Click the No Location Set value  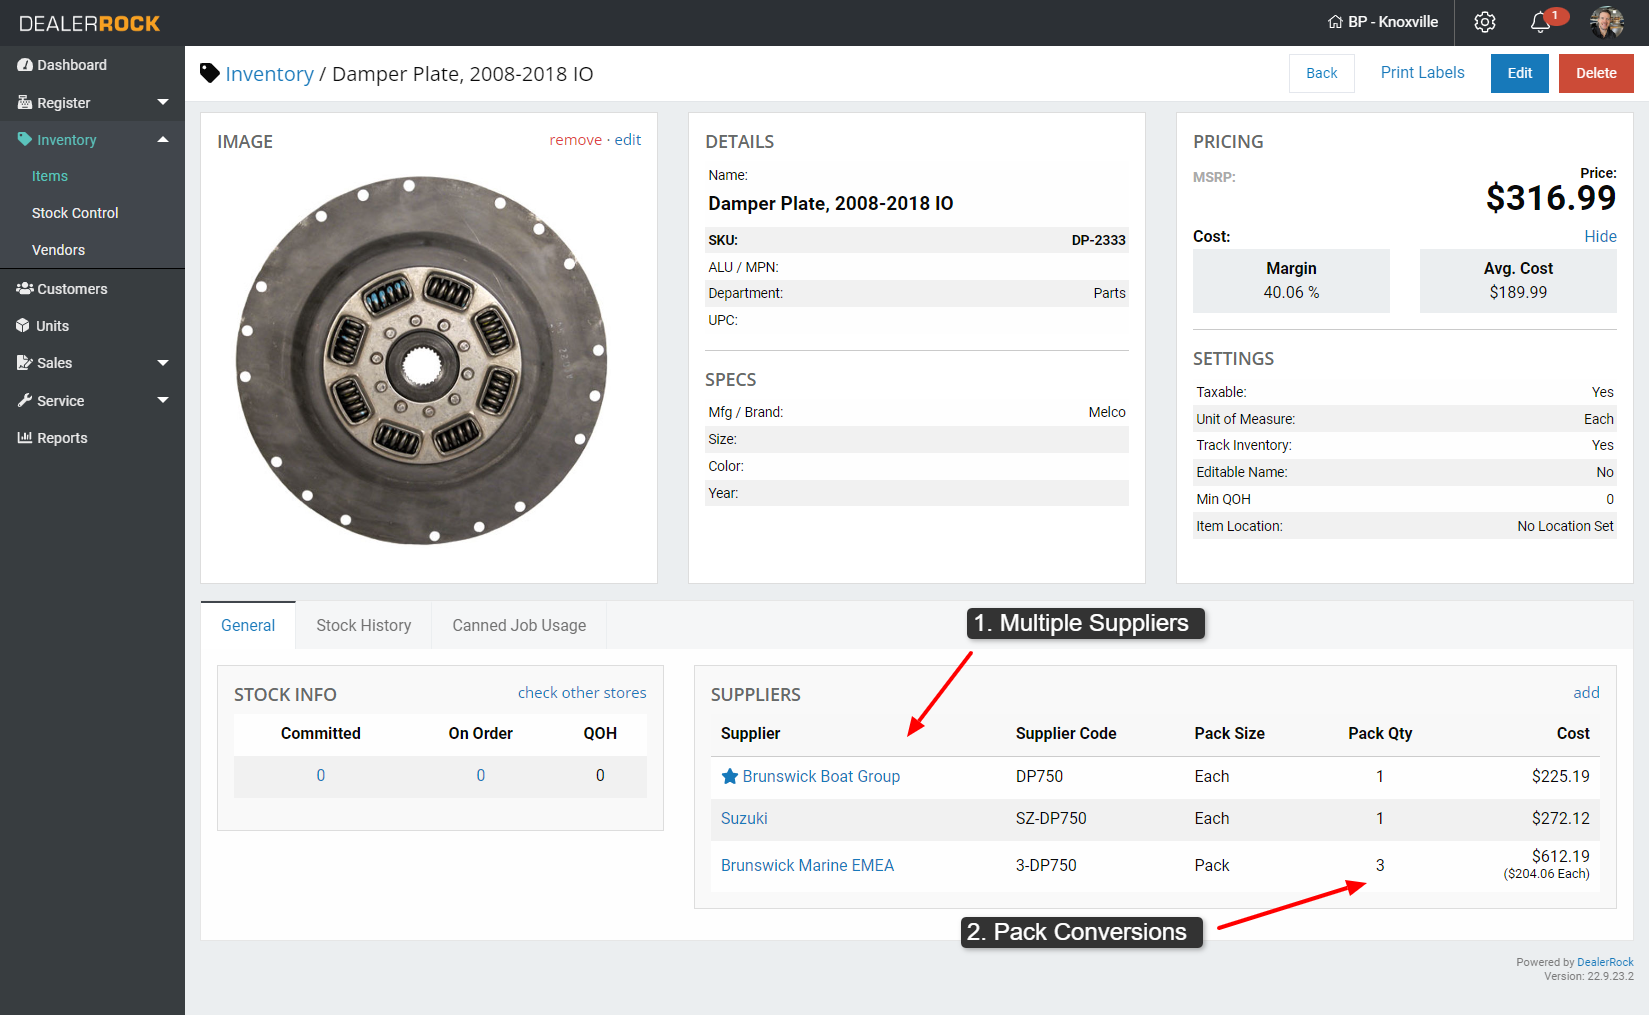tap(1565, 526)
